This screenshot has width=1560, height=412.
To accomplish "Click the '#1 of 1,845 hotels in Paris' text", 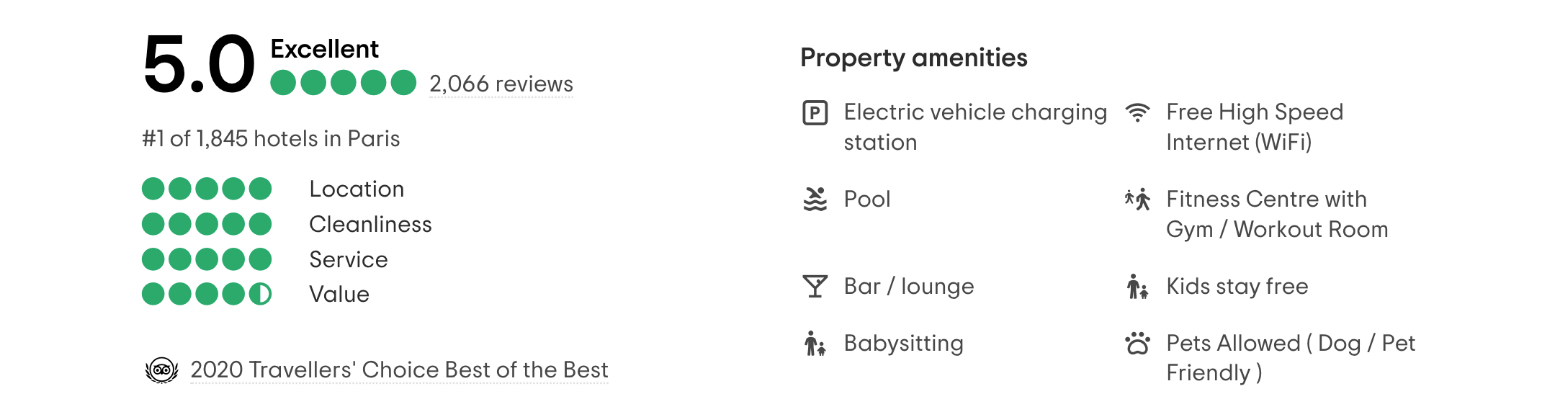I will click(x=271, y=139).
